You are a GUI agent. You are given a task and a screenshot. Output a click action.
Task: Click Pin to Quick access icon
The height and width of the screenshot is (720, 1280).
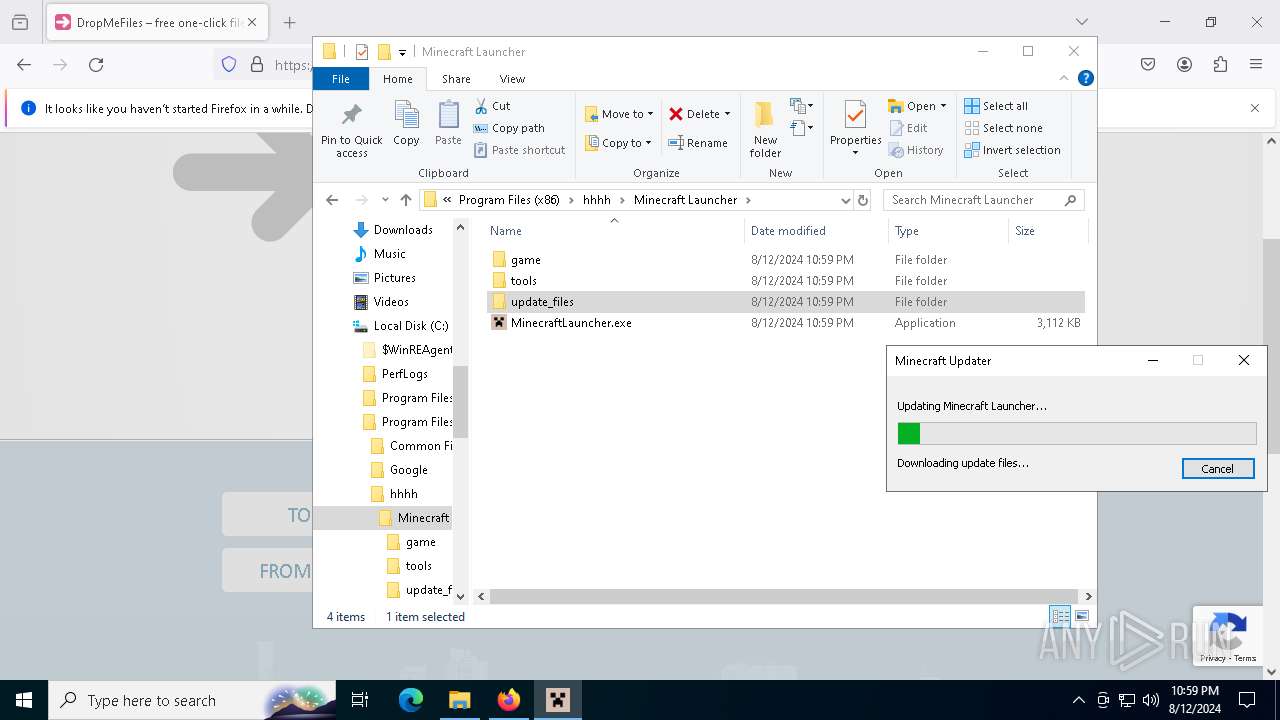351,129
